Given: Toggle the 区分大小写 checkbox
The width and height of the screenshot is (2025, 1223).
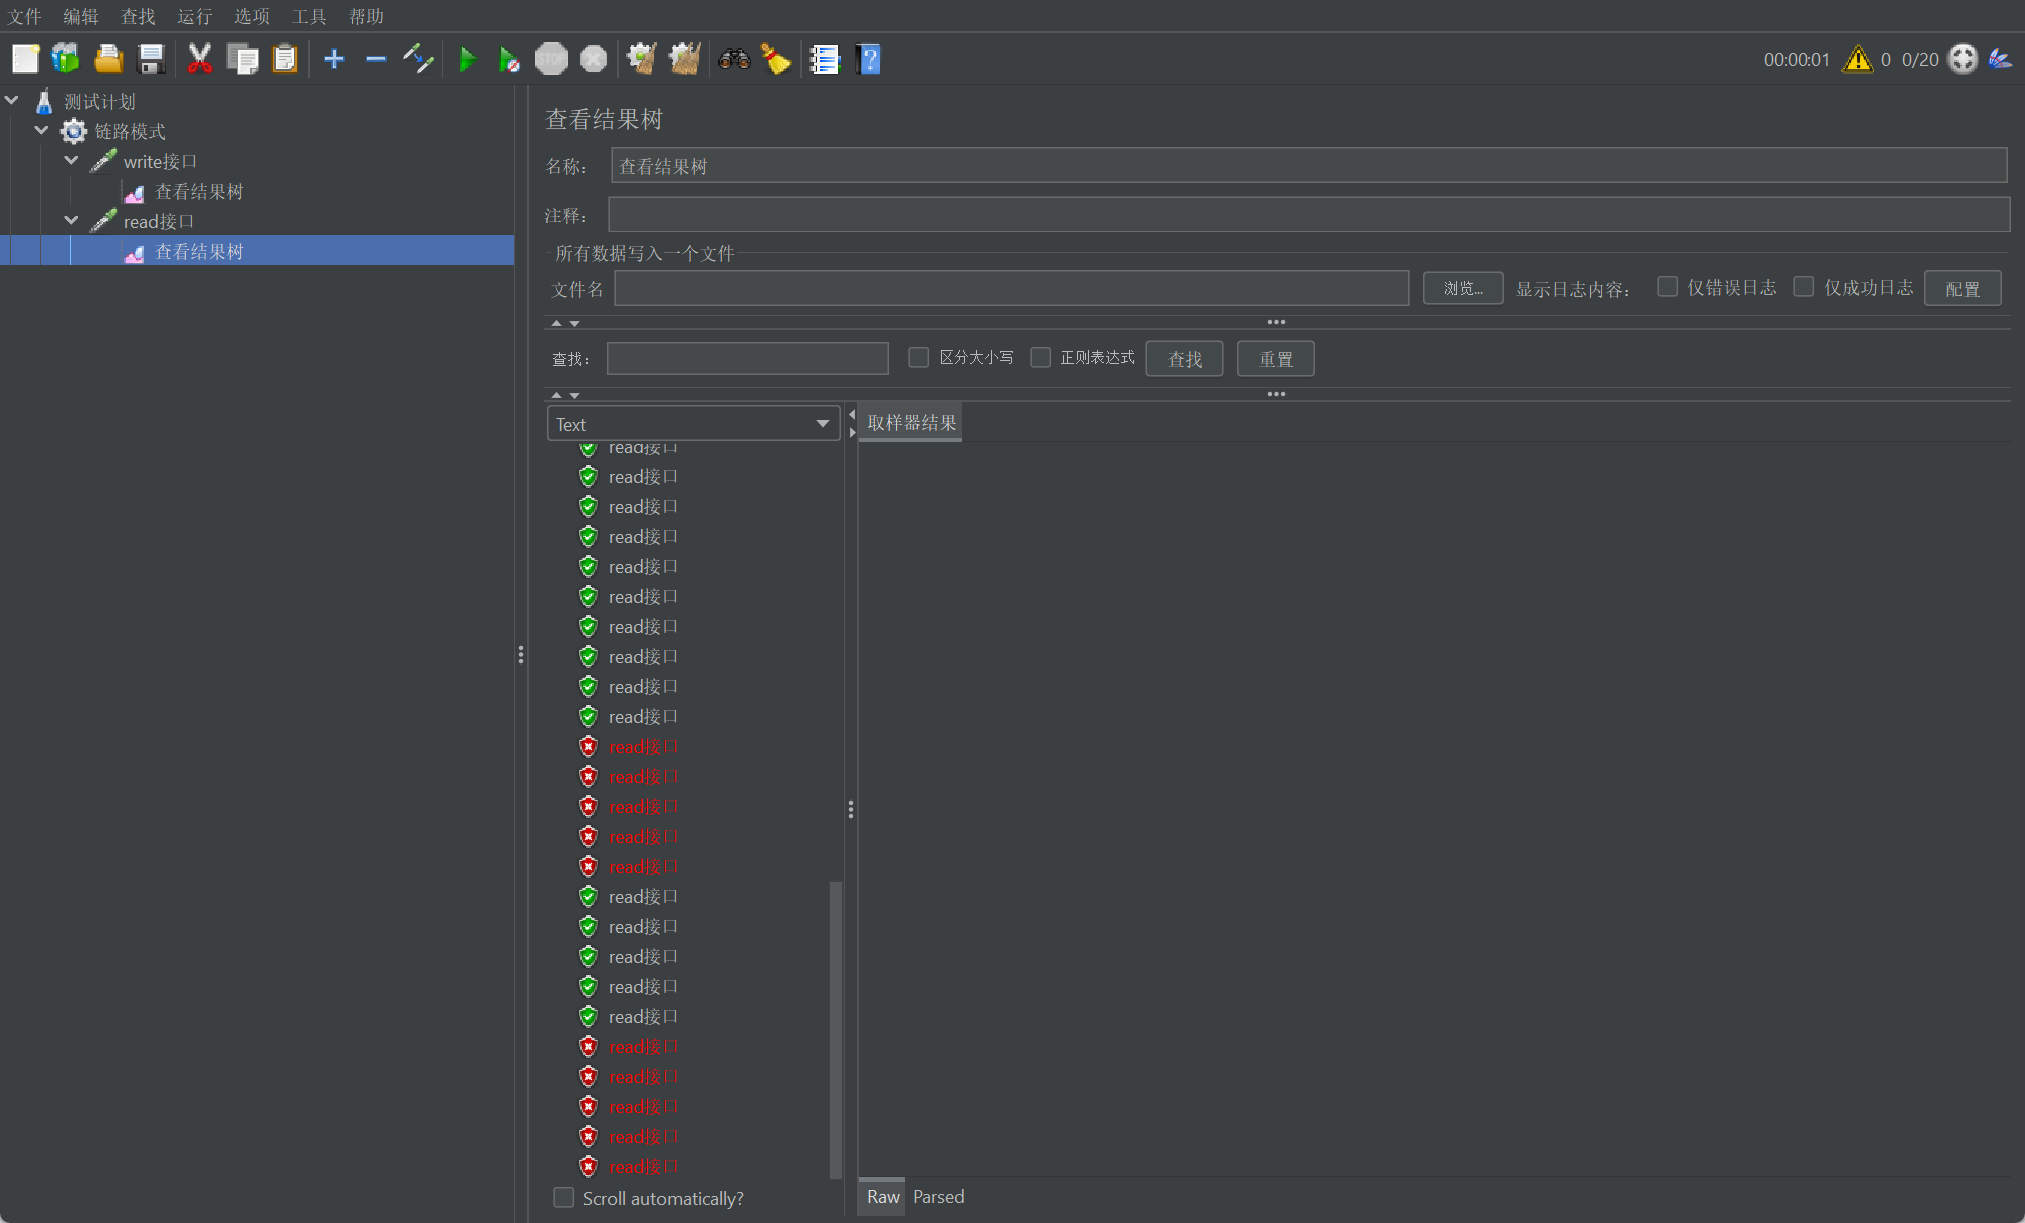Looking at the screenshot, I should 918,357.
